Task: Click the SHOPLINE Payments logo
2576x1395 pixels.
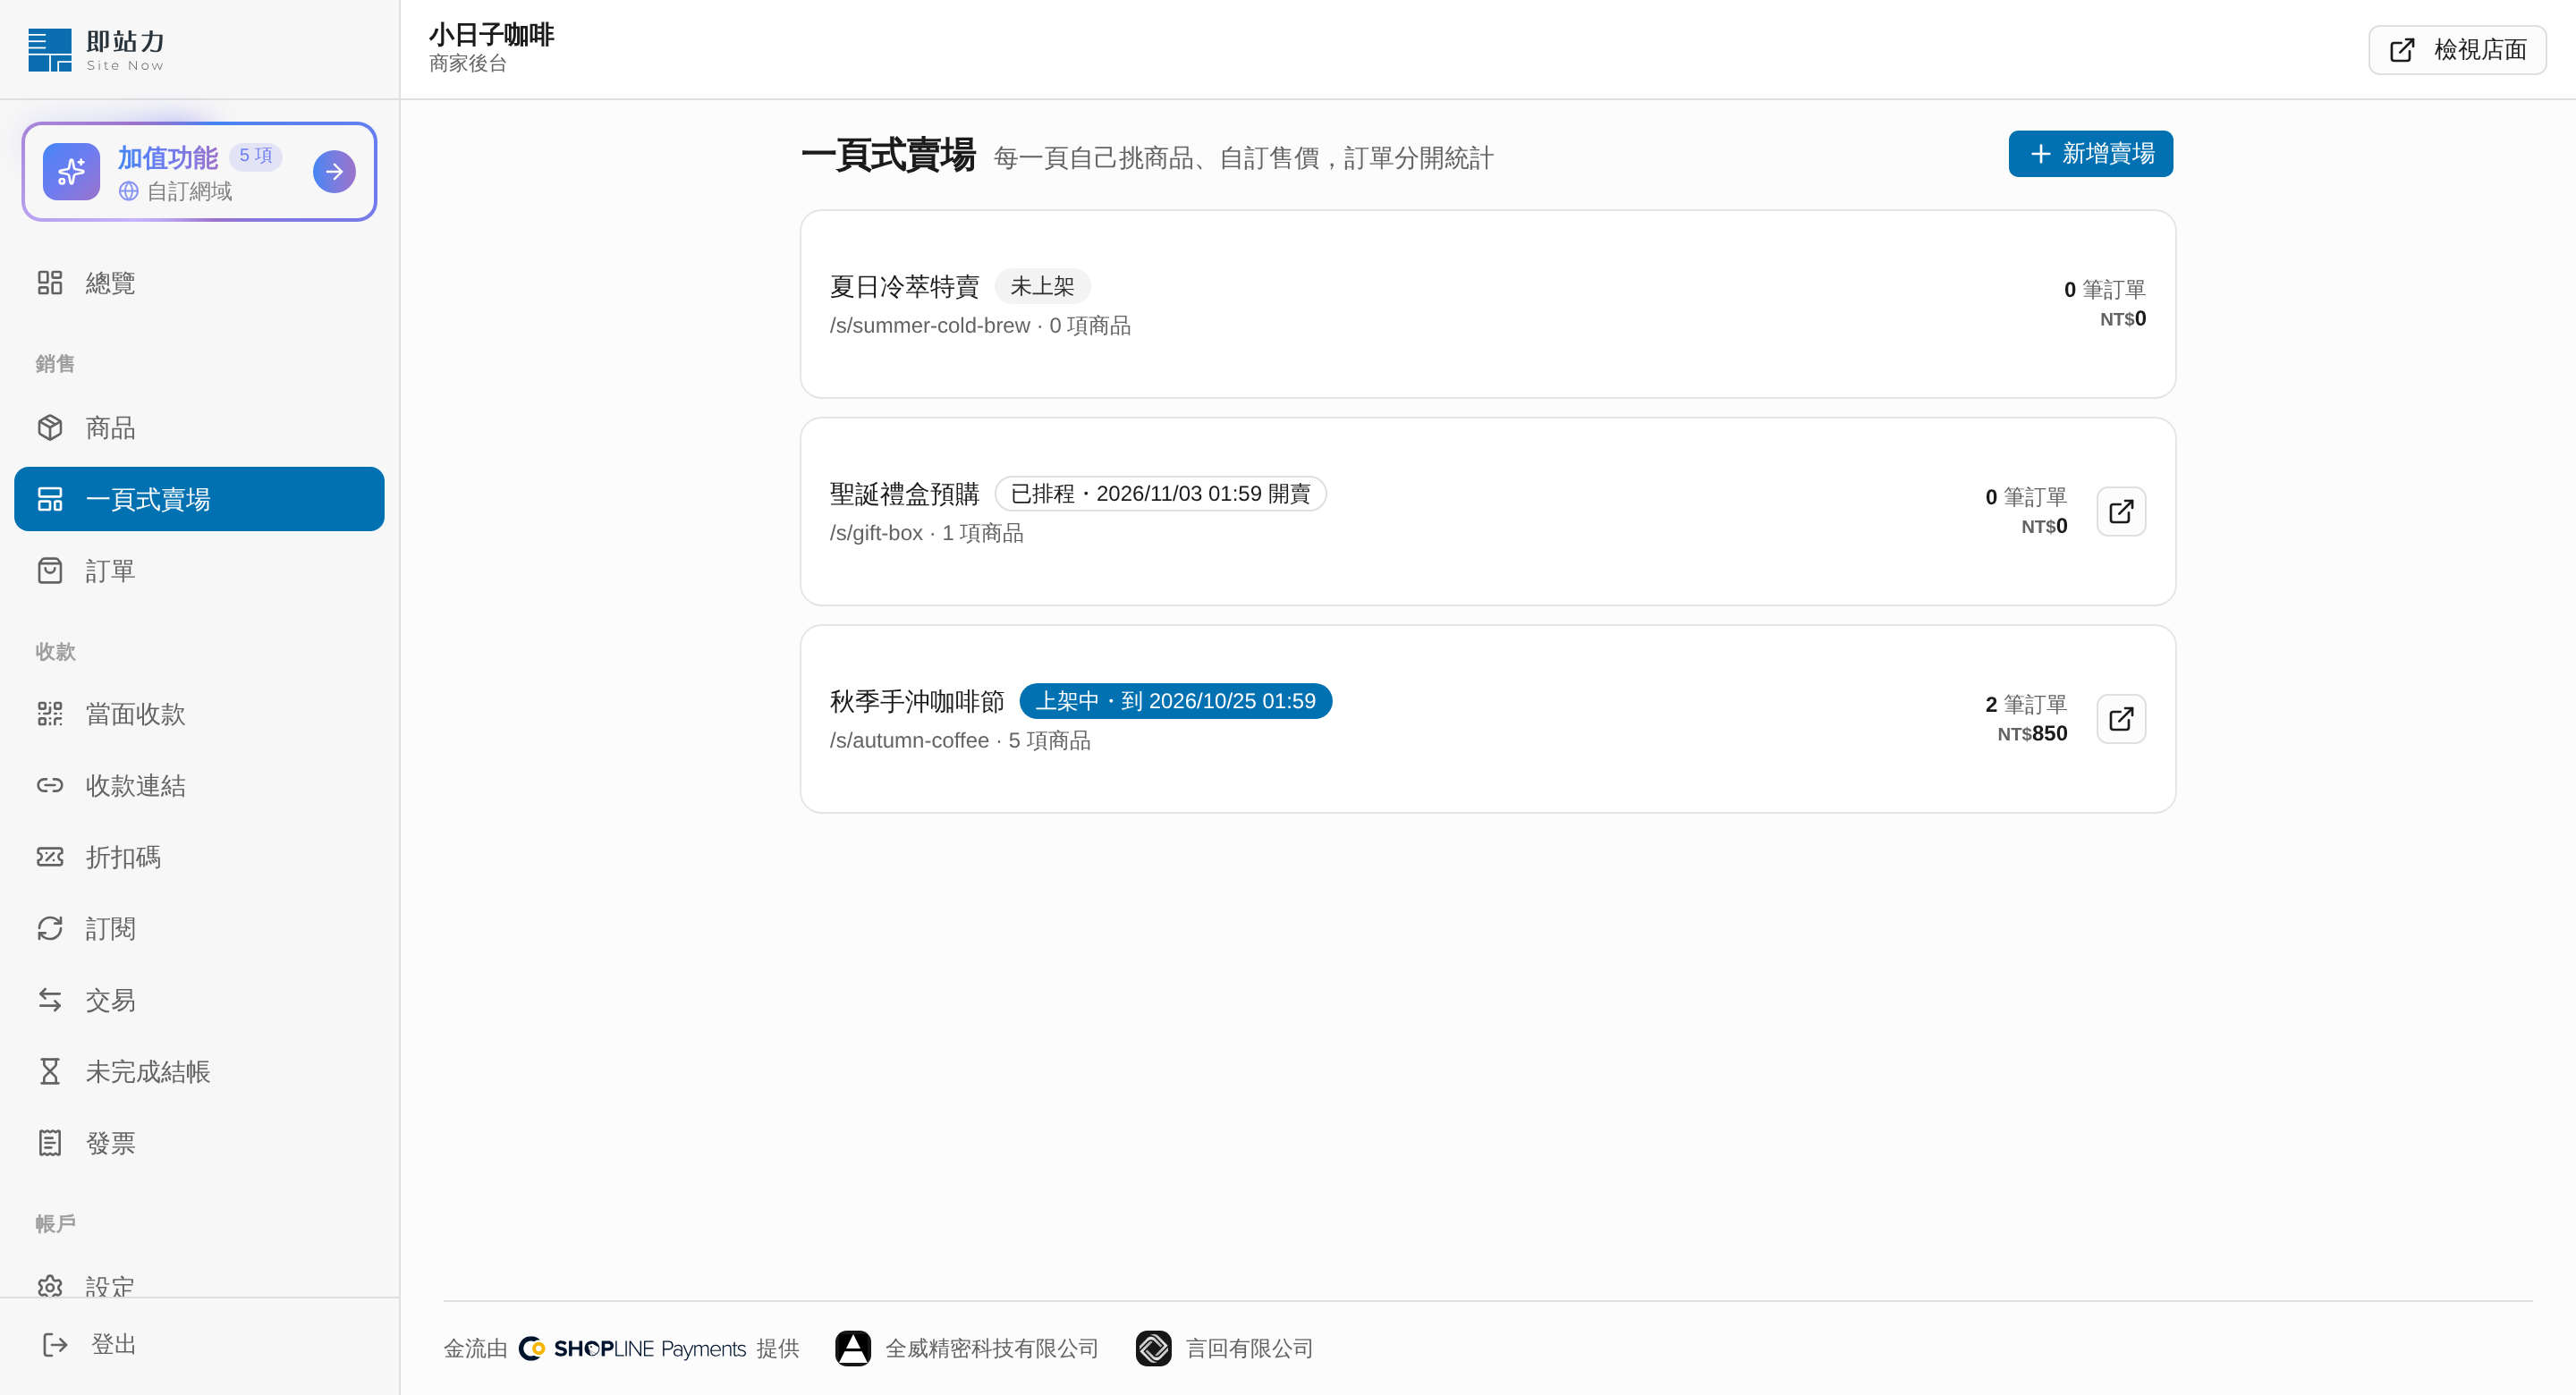Action: pos(632,1348)
